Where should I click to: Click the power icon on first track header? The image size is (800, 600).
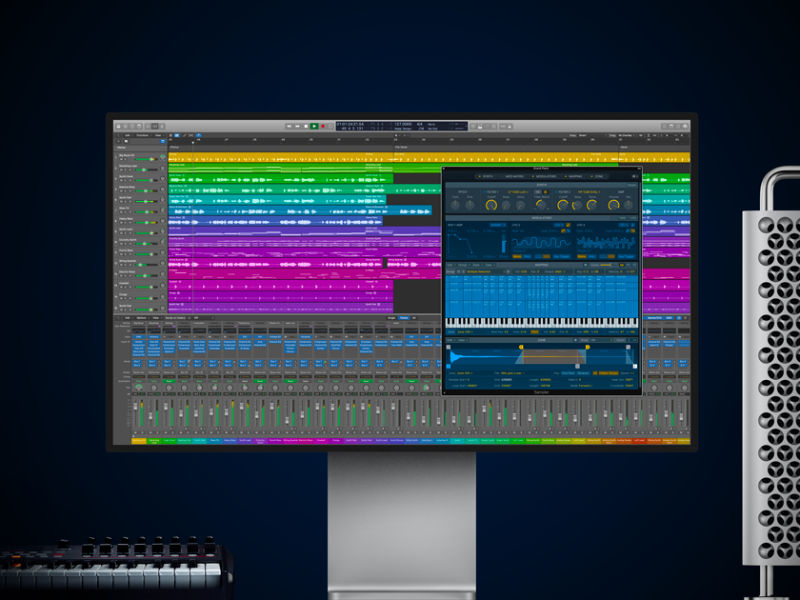pos(163,157)
